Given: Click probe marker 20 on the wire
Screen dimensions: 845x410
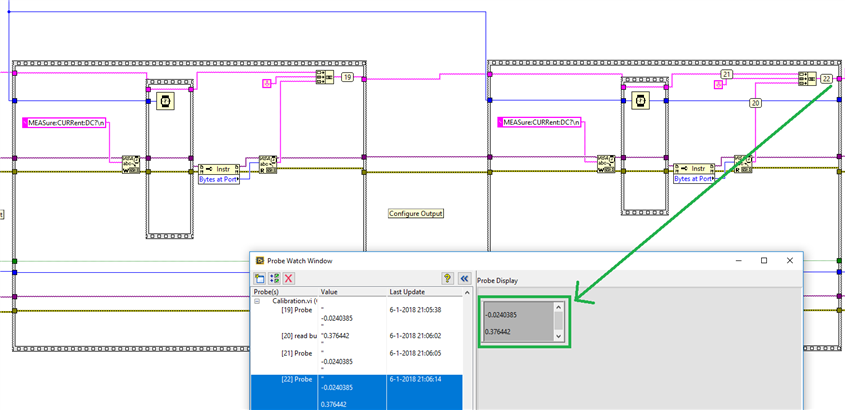Looking at the screenshot, I should point(756,102).
